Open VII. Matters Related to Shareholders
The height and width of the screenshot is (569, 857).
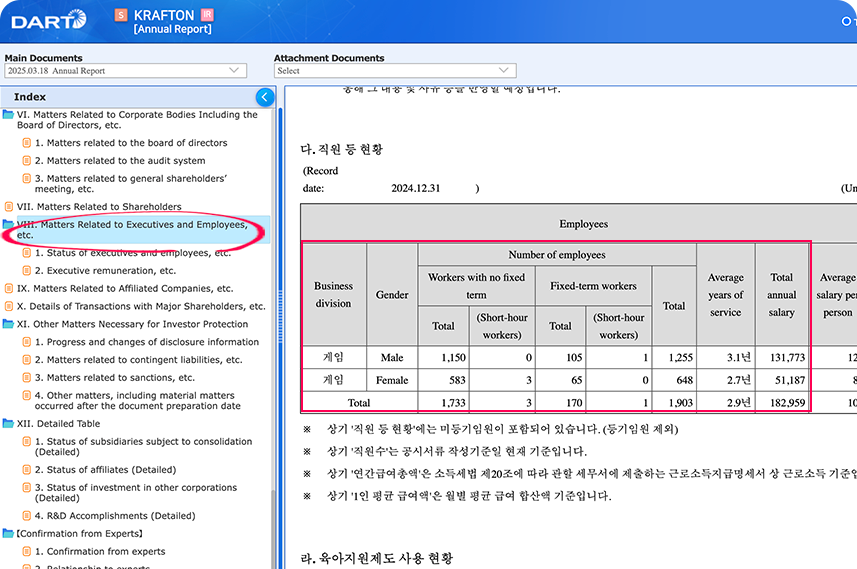click(99, 207)
